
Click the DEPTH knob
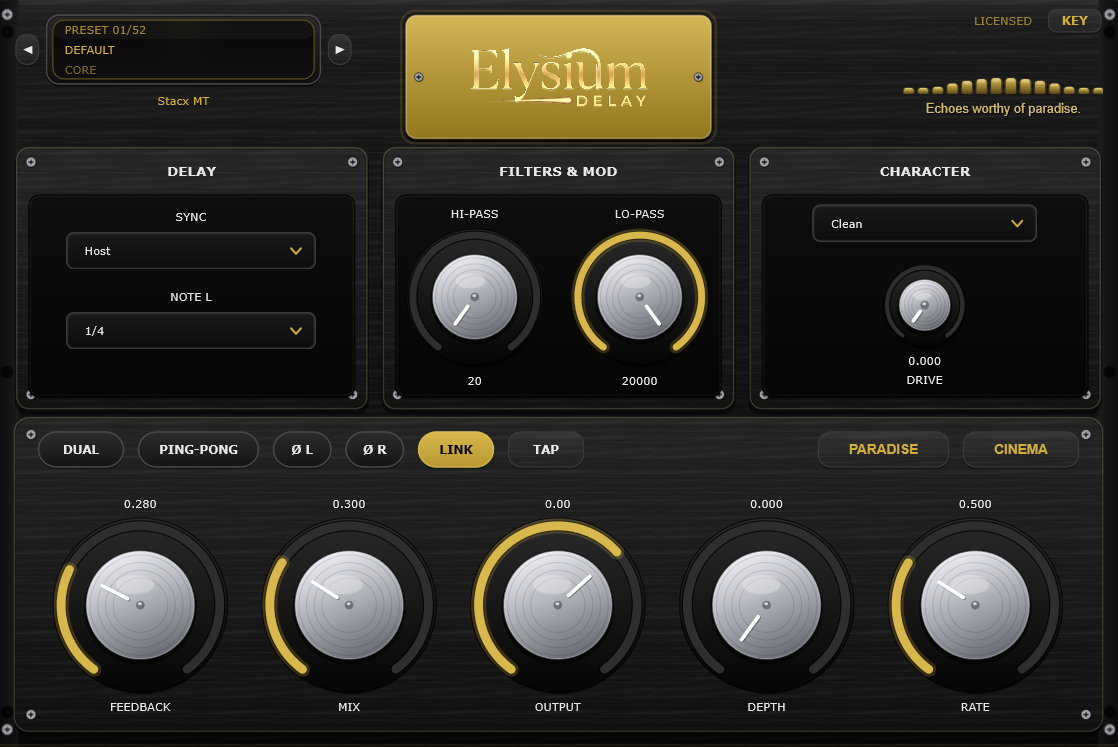766,605
